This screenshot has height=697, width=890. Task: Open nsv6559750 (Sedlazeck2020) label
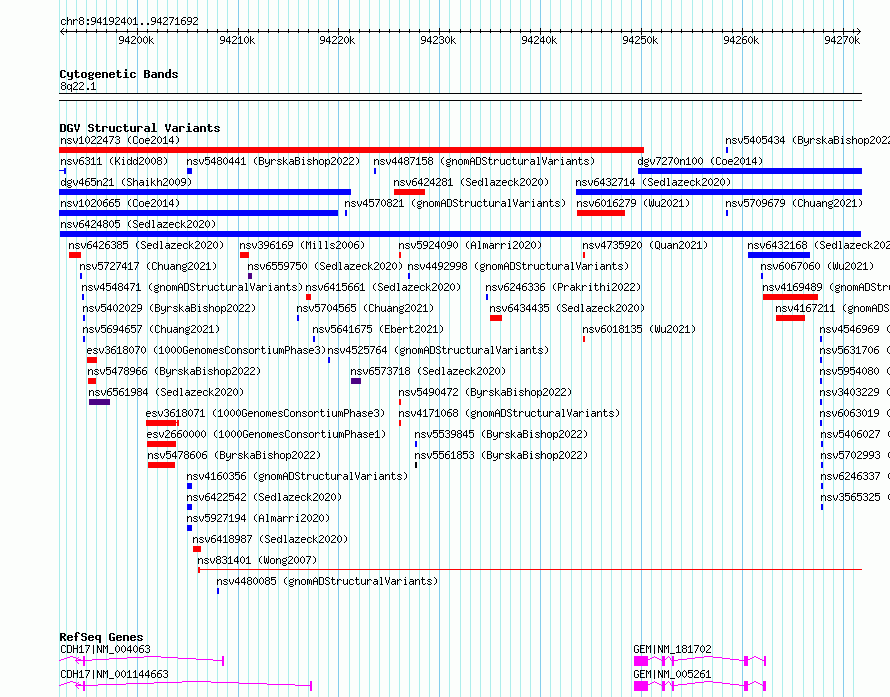[325, 266]
